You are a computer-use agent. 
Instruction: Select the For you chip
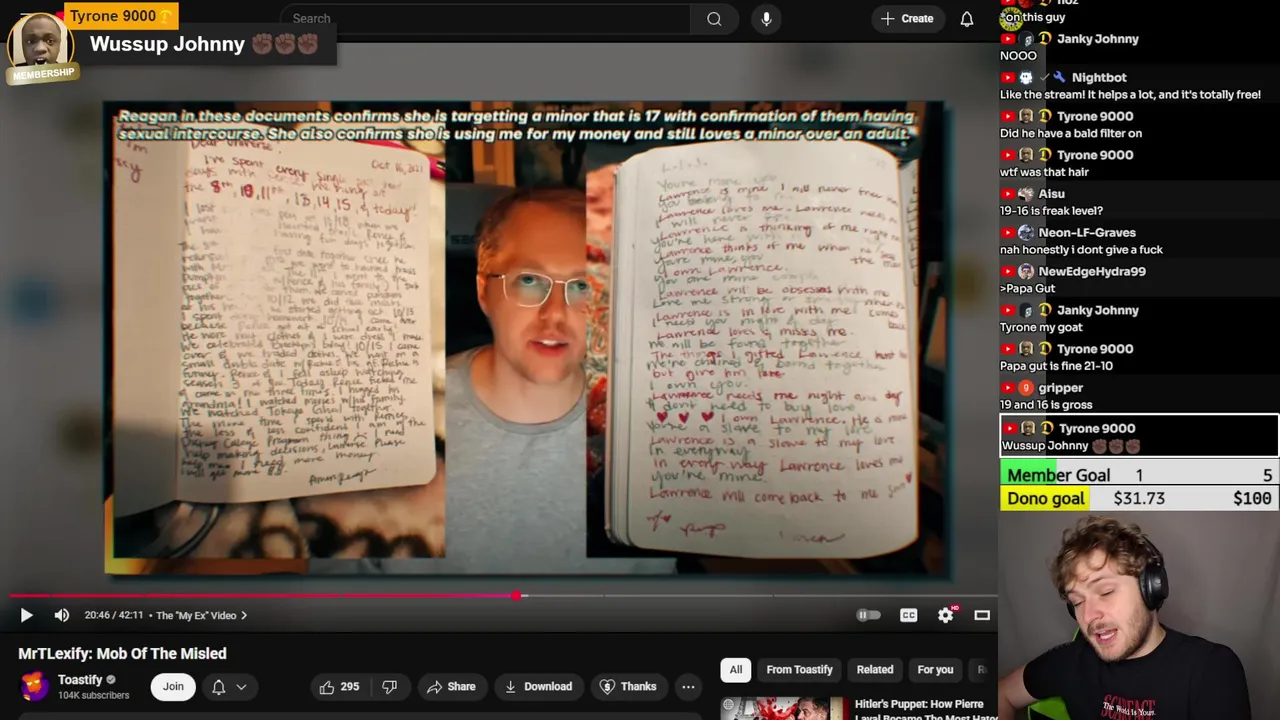935,670
